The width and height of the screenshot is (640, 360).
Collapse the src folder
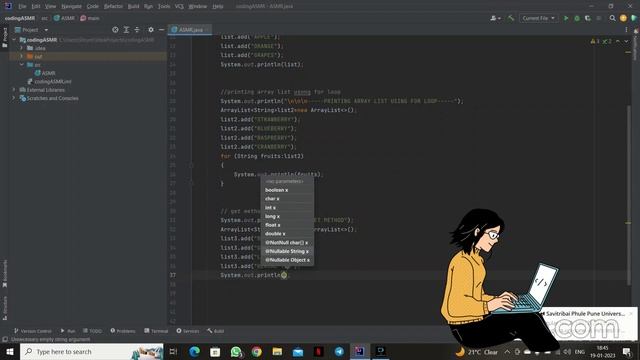pos(22,65)
